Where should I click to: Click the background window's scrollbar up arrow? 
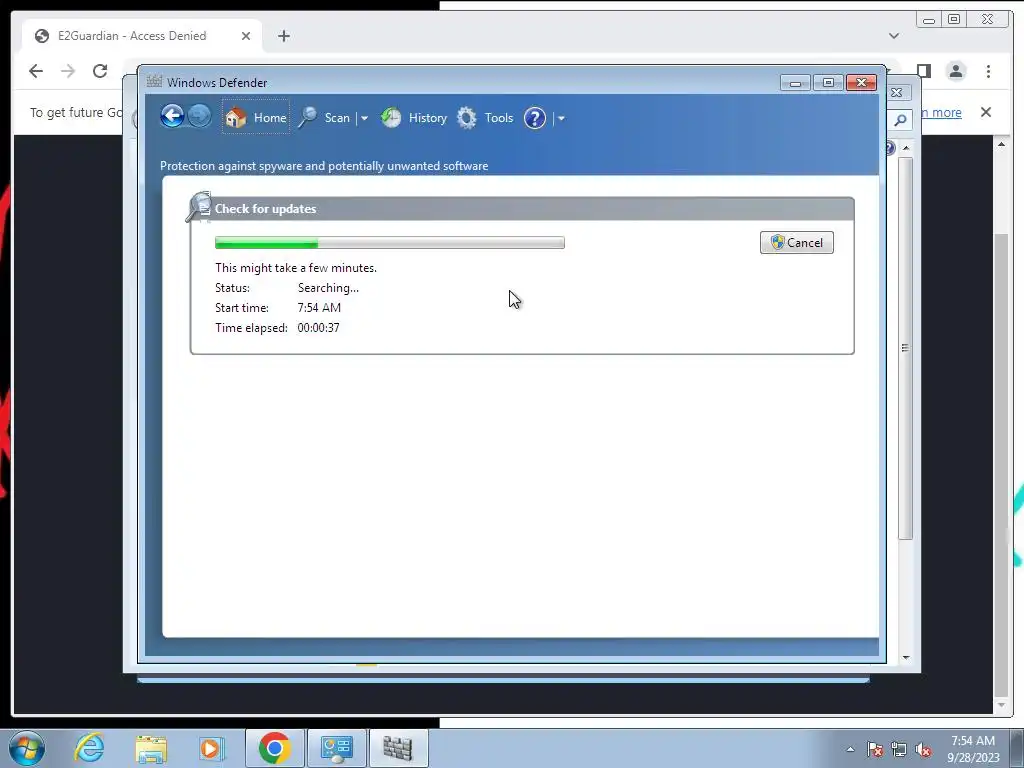906,148
